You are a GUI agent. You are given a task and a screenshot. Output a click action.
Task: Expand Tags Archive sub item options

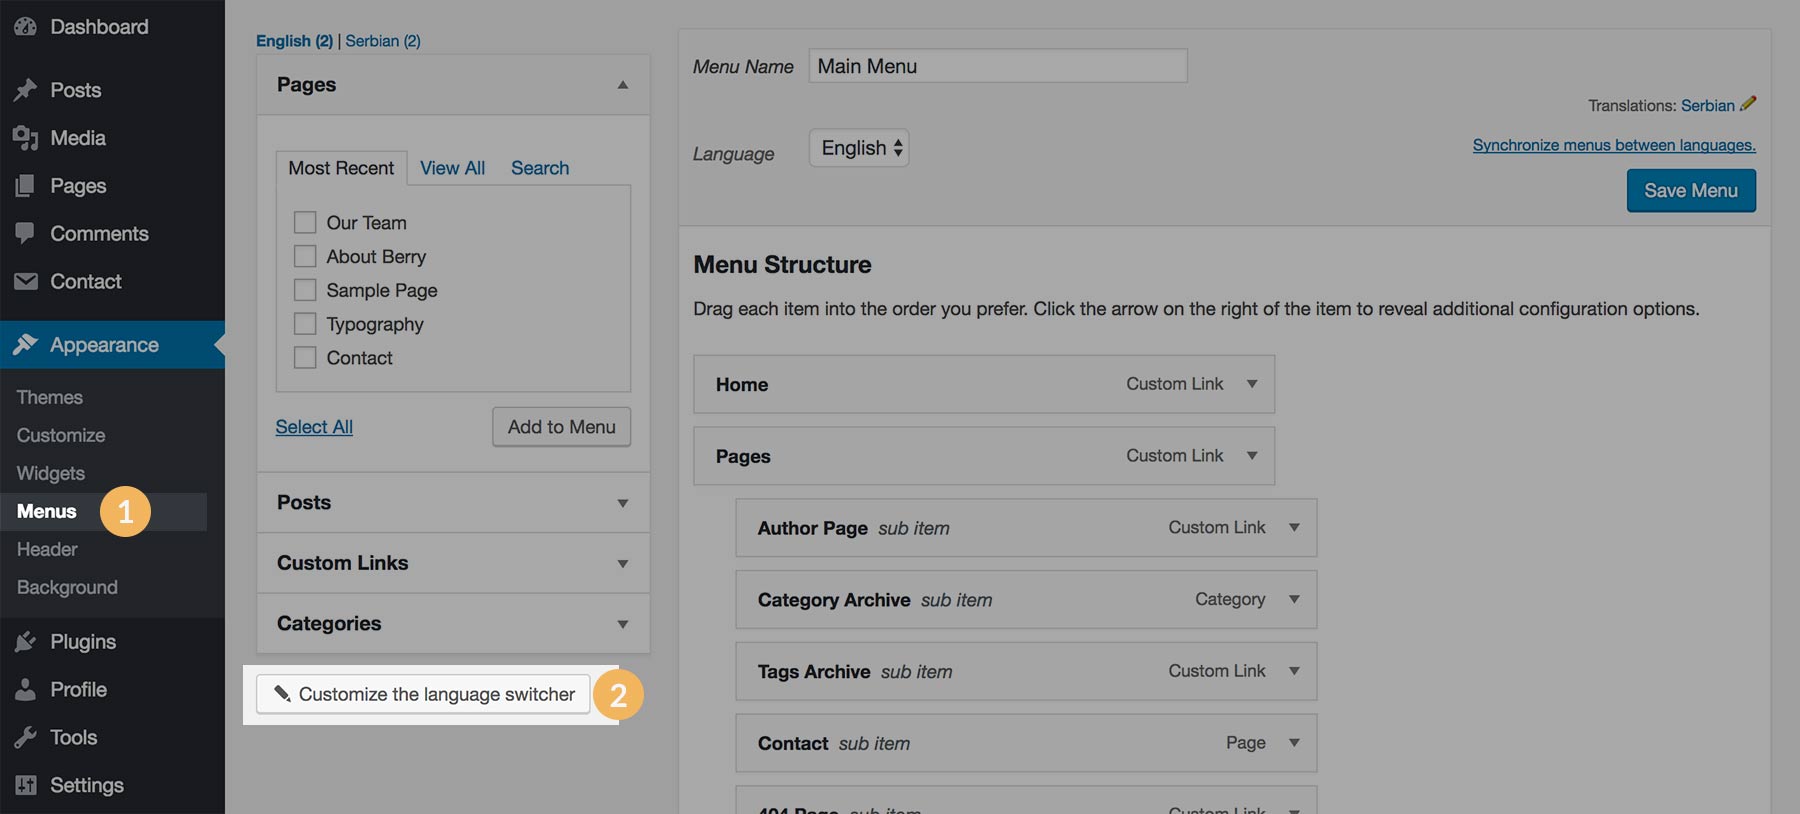tap(1294, 671)
